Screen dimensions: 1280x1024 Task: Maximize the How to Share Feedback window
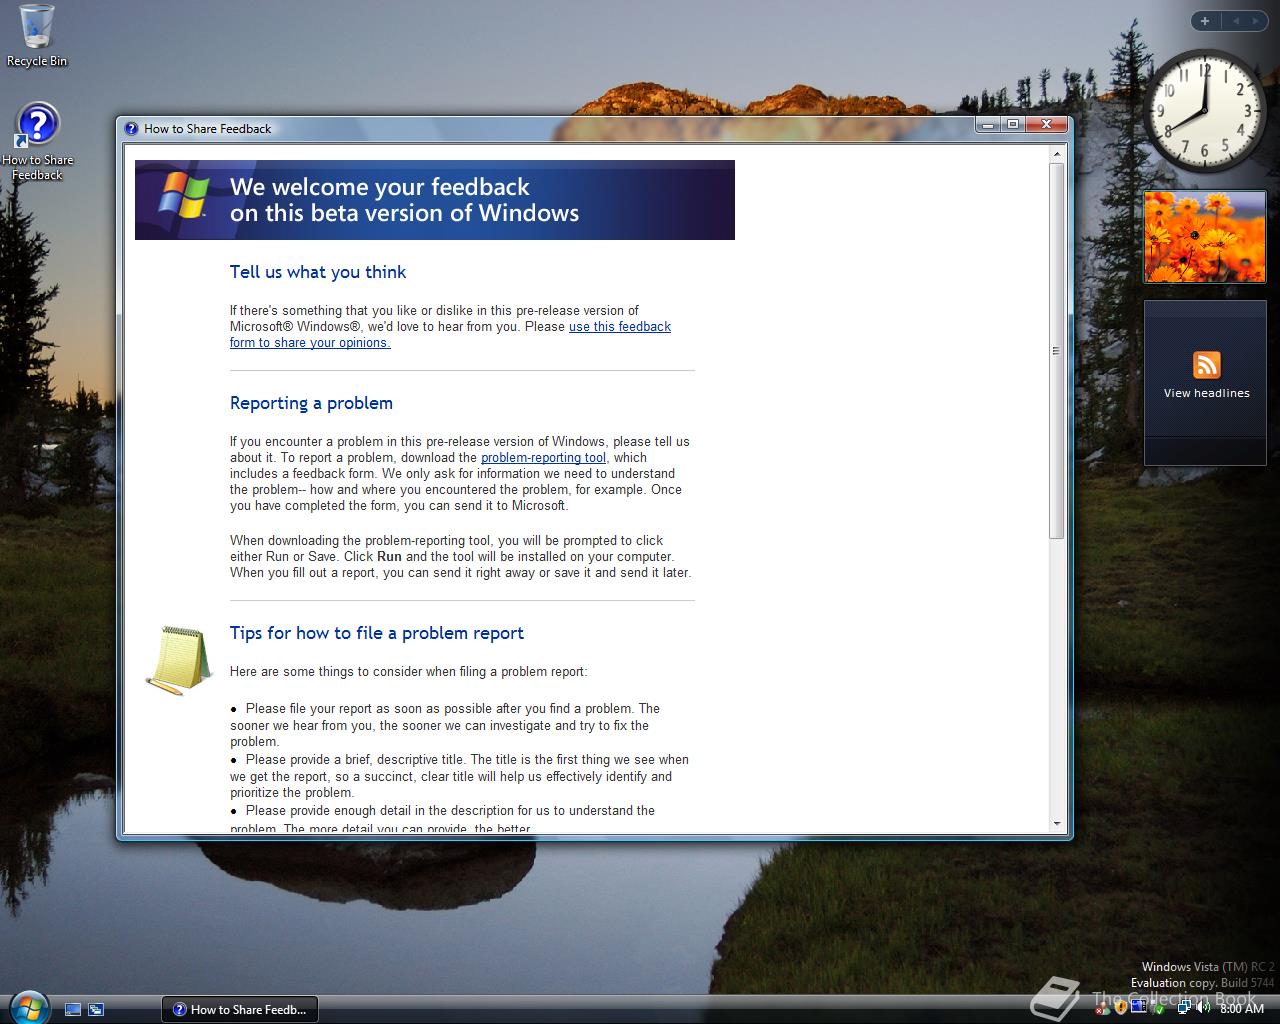1013,124
